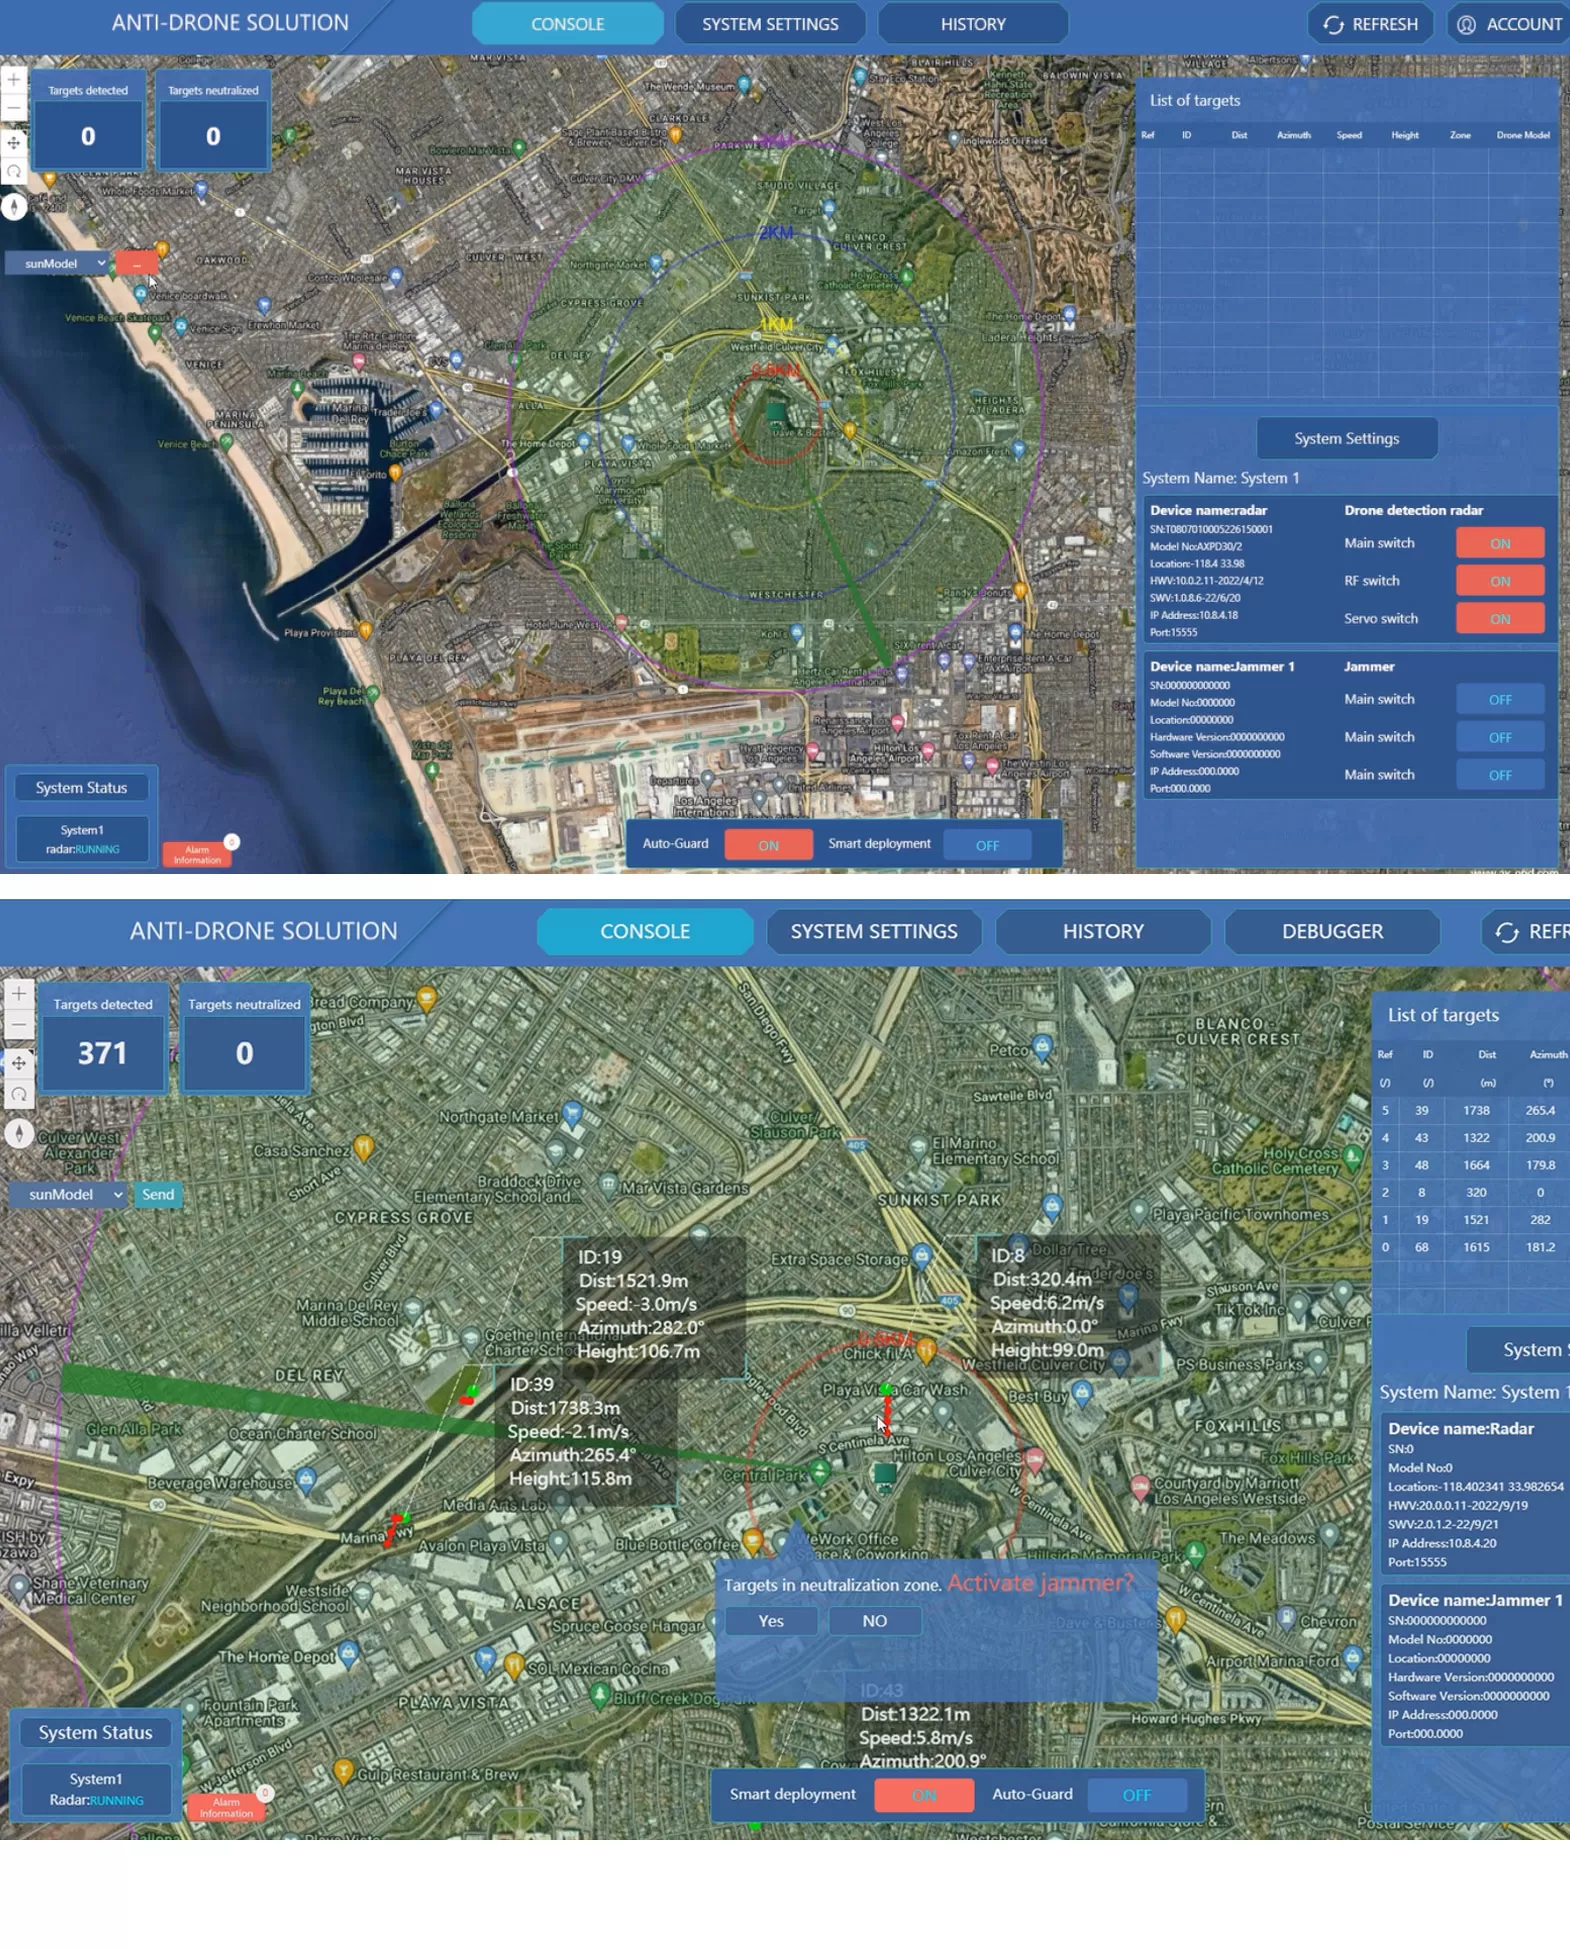Open SYSTEM SETTINGS tab in upper console

point(770,24)
